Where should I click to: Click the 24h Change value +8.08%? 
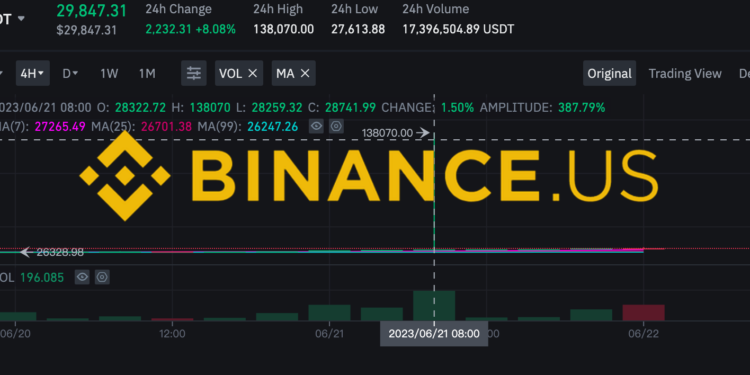(x=215, y=29)
